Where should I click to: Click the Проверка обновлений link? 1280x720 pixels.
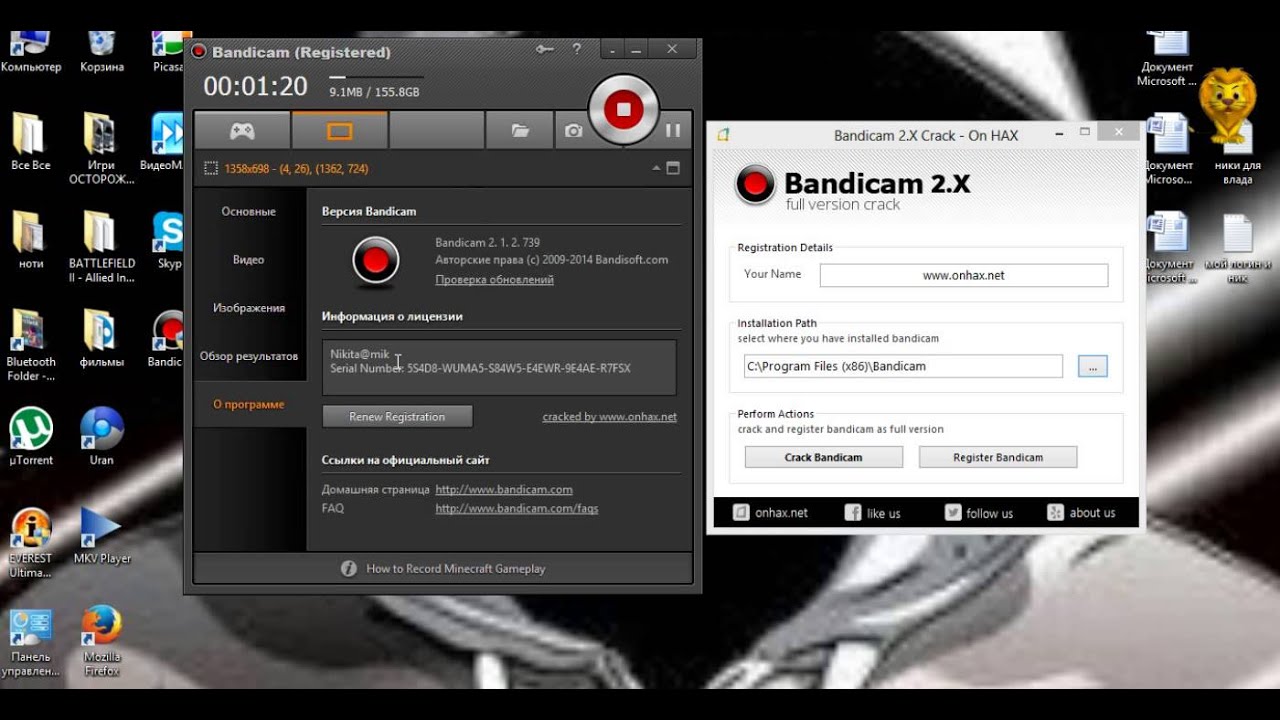pyautogui.click(x=494, y=280)
